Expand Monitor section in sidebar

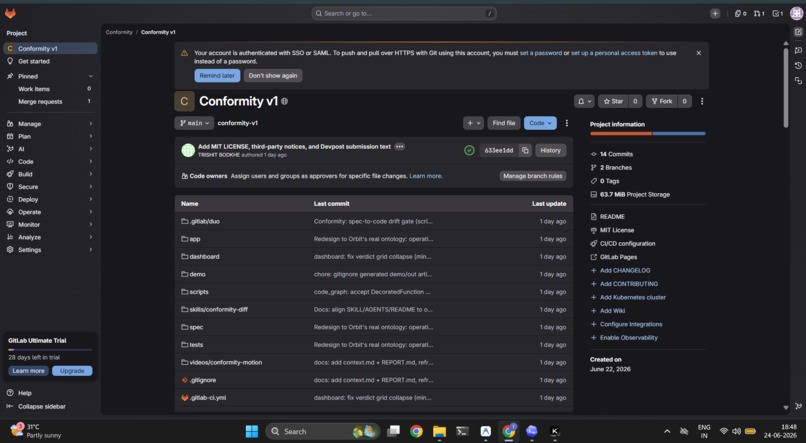(50, 225)
